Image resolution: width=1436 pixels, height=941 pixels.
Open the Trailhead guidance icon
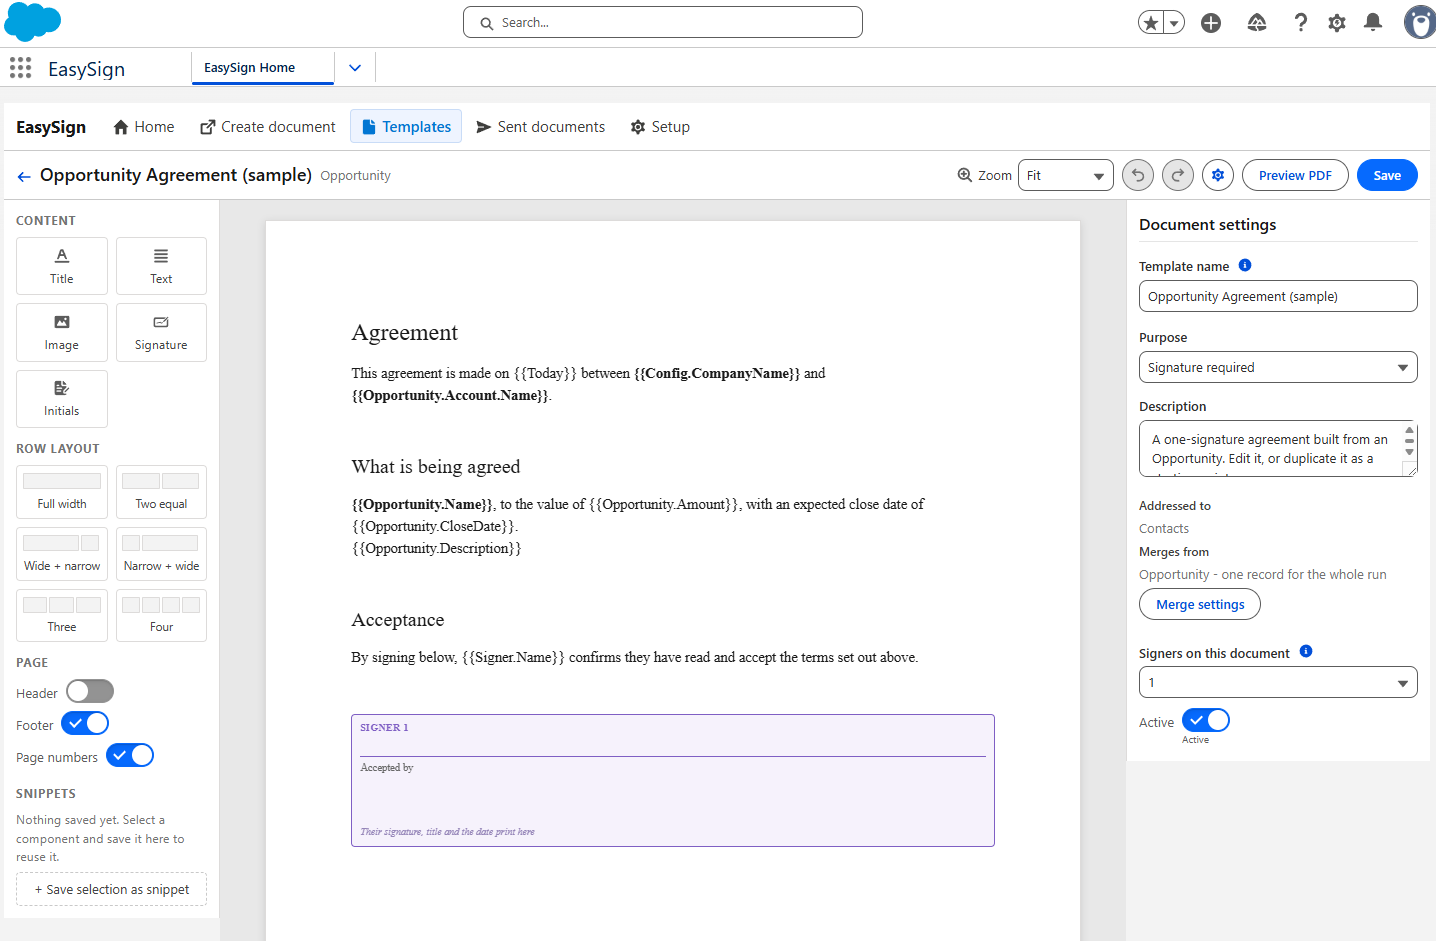(x=1257, y=22)
